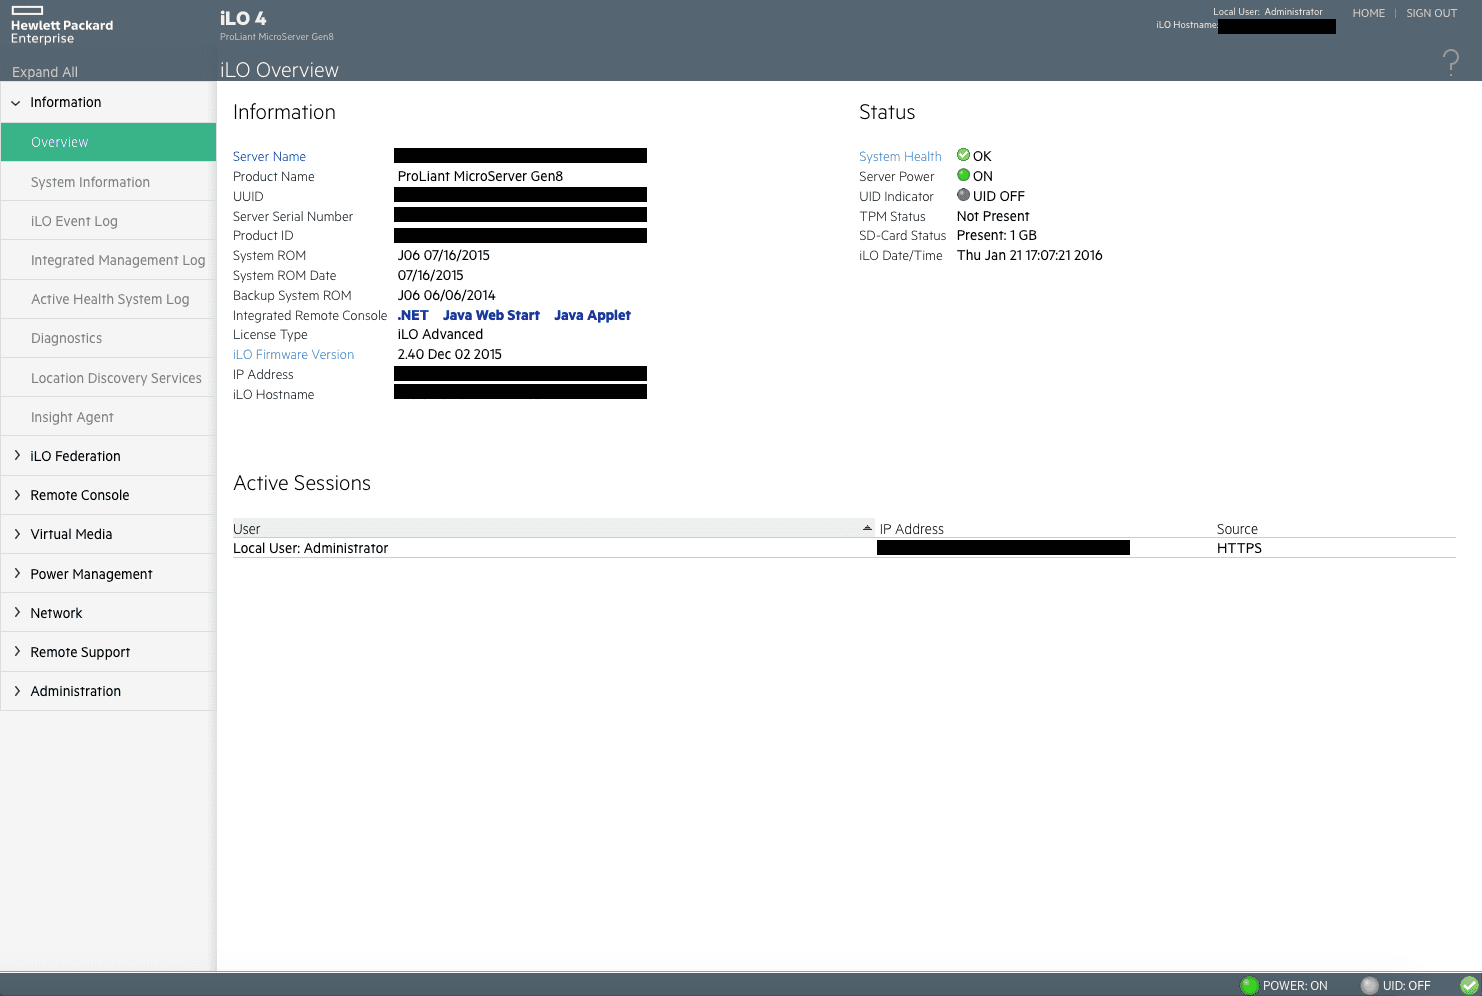Viewport: 1482px width, 996px height.
Task: Open the System Health link
Action: click(x=900, y=156)
